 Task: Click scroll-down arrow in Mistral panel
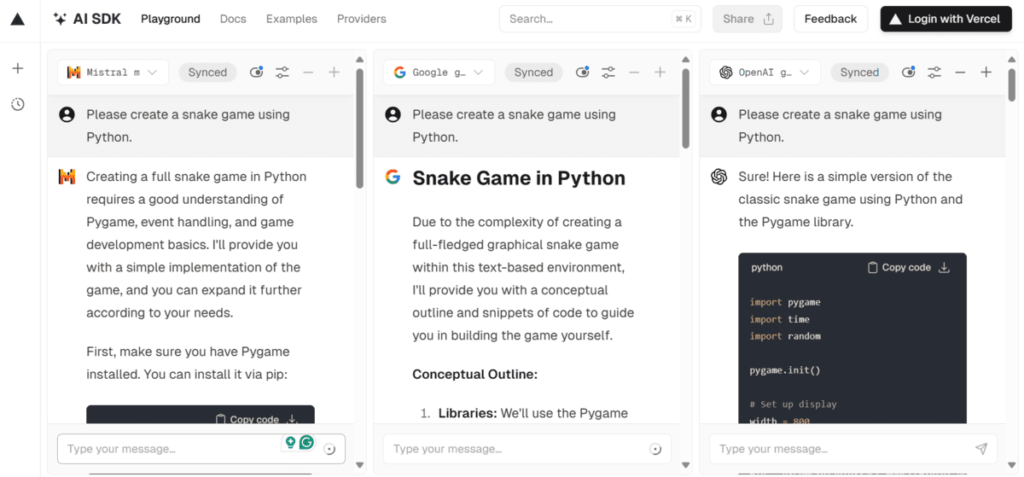click(359, 465)
